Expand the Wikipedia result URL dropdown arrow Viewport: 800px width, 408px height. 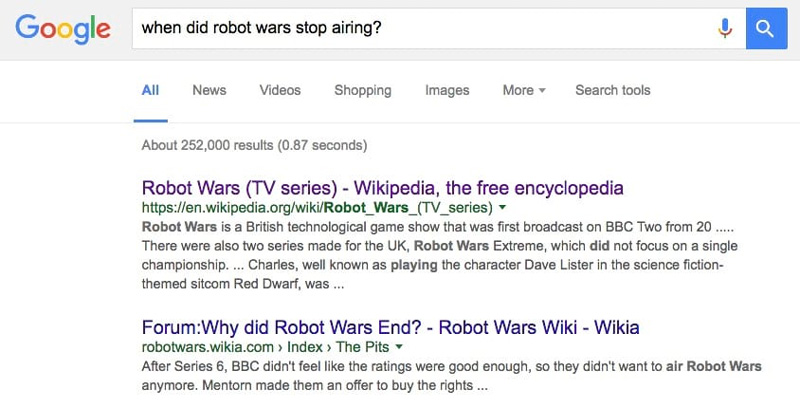(x=502, y=208)
